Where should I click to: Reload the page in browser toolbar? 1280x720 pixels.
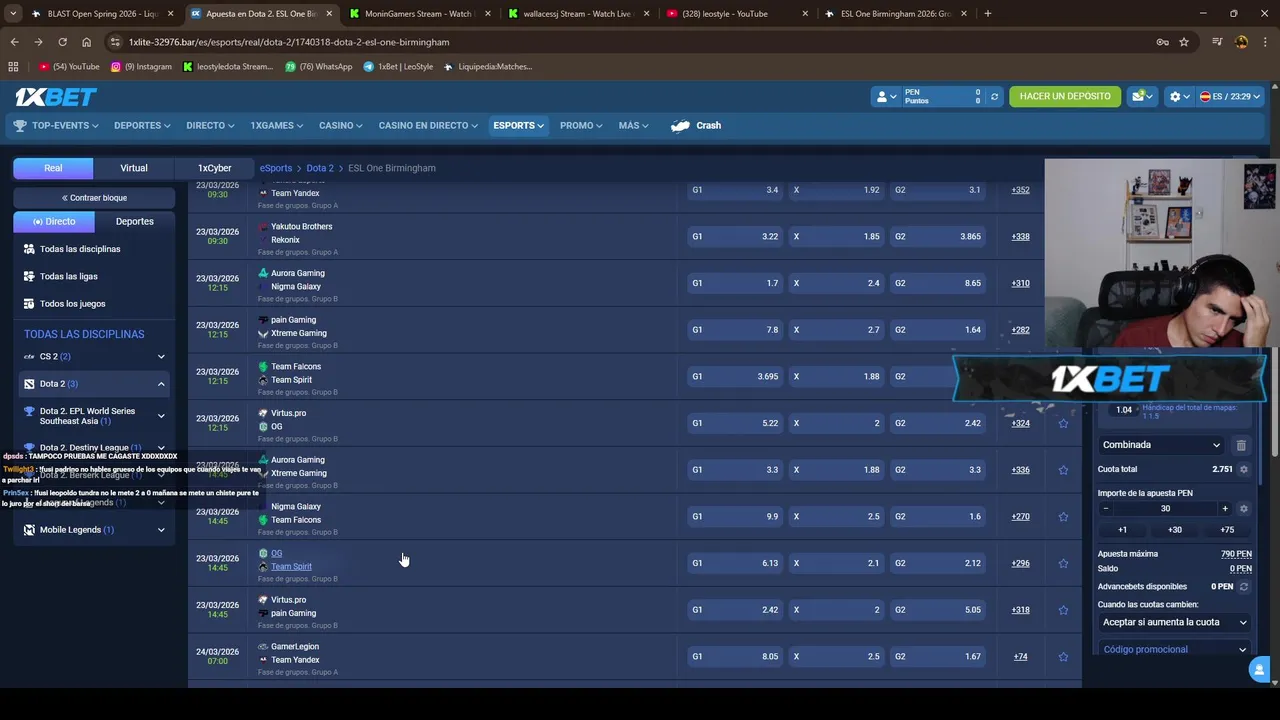62,42
